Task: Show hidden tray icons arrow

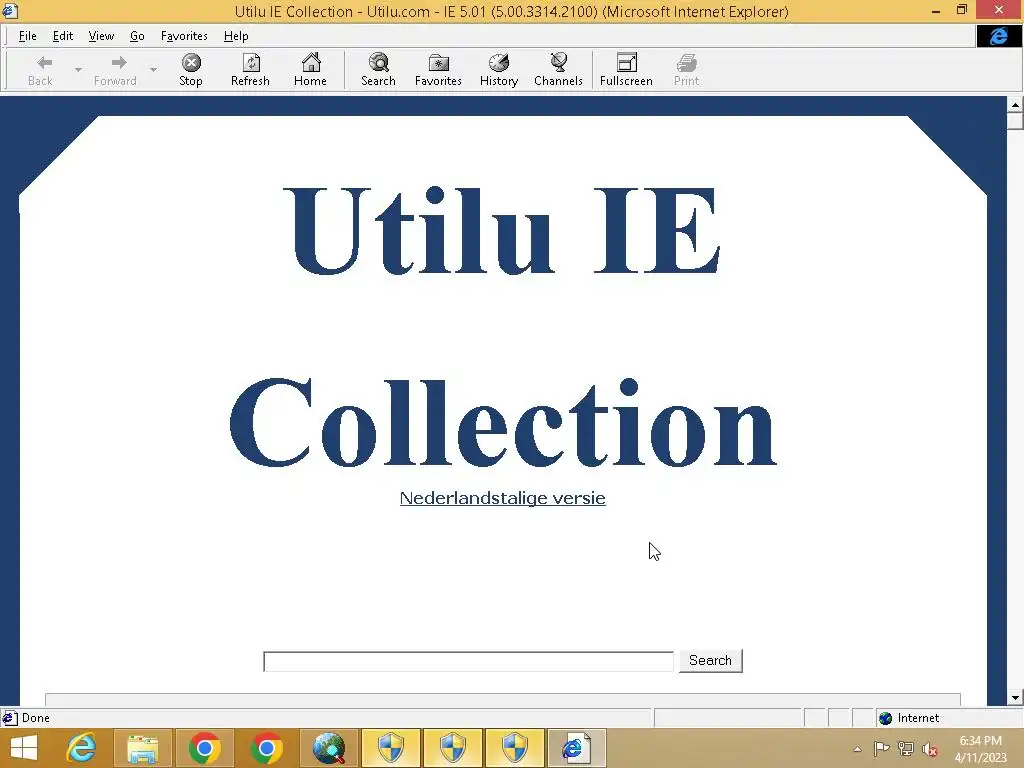Action: coord(857,749)
